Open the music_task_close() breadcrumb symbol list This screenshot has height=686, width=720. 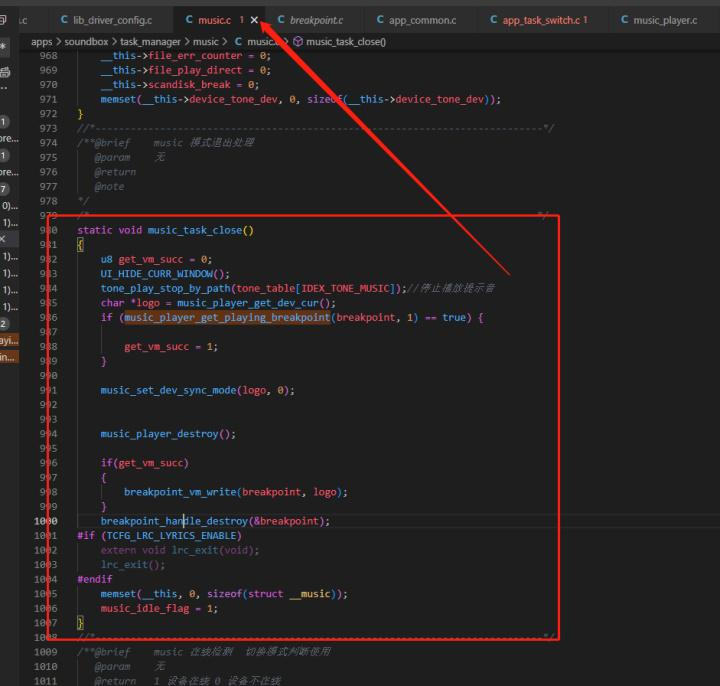click(x=346, y=42)
